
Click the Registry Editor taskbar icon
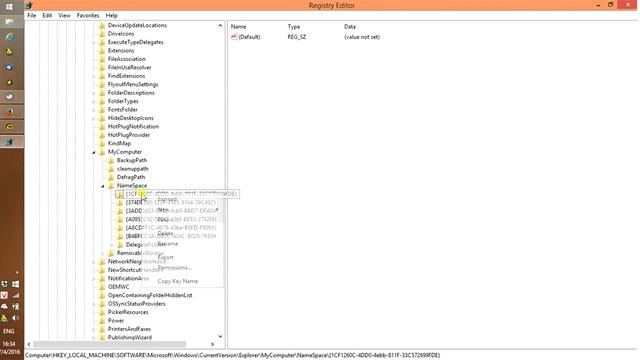pos(9,142)
